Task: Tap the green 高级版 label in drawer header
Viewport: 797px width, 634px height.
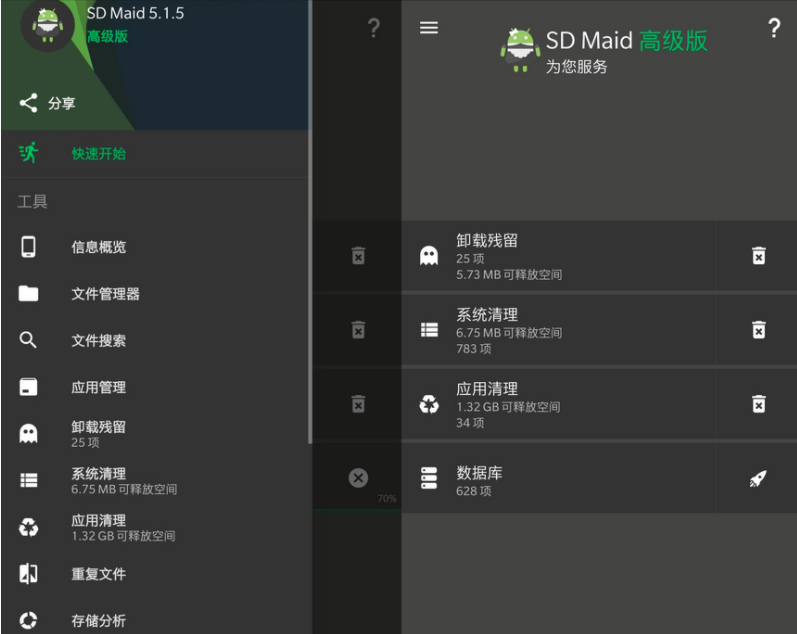Action: 107,37
